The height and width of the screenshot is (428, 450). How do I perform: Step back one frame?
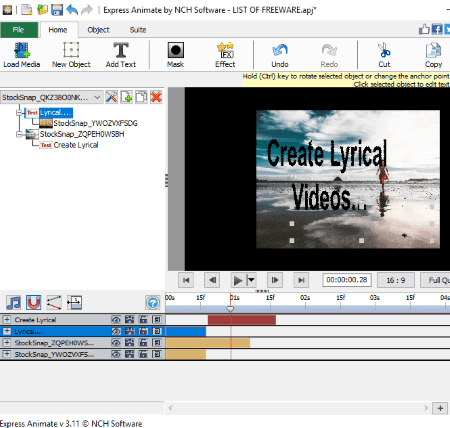[212, 280]
